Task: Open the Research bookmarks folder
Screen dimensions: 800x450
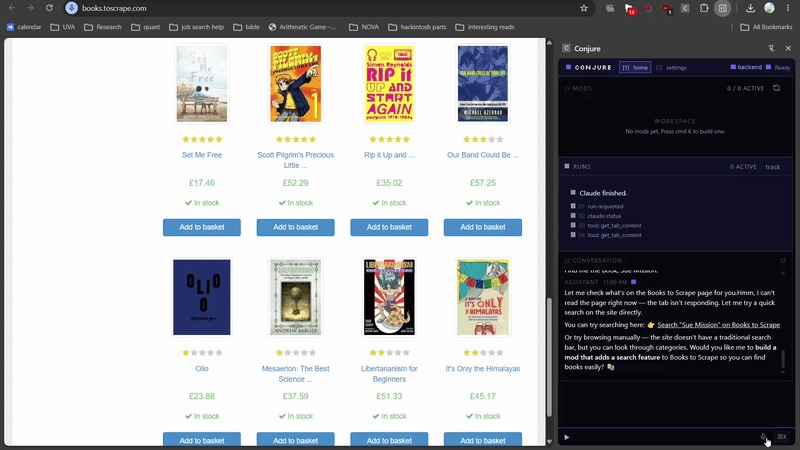Action: click(x=103, y=27)
